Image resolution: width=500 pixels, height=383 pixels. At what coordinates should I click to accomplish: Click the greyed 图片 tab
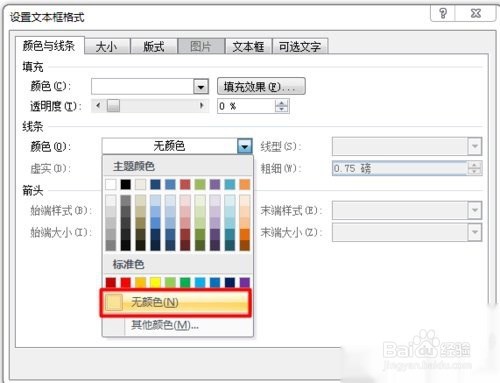coord(201,46)
